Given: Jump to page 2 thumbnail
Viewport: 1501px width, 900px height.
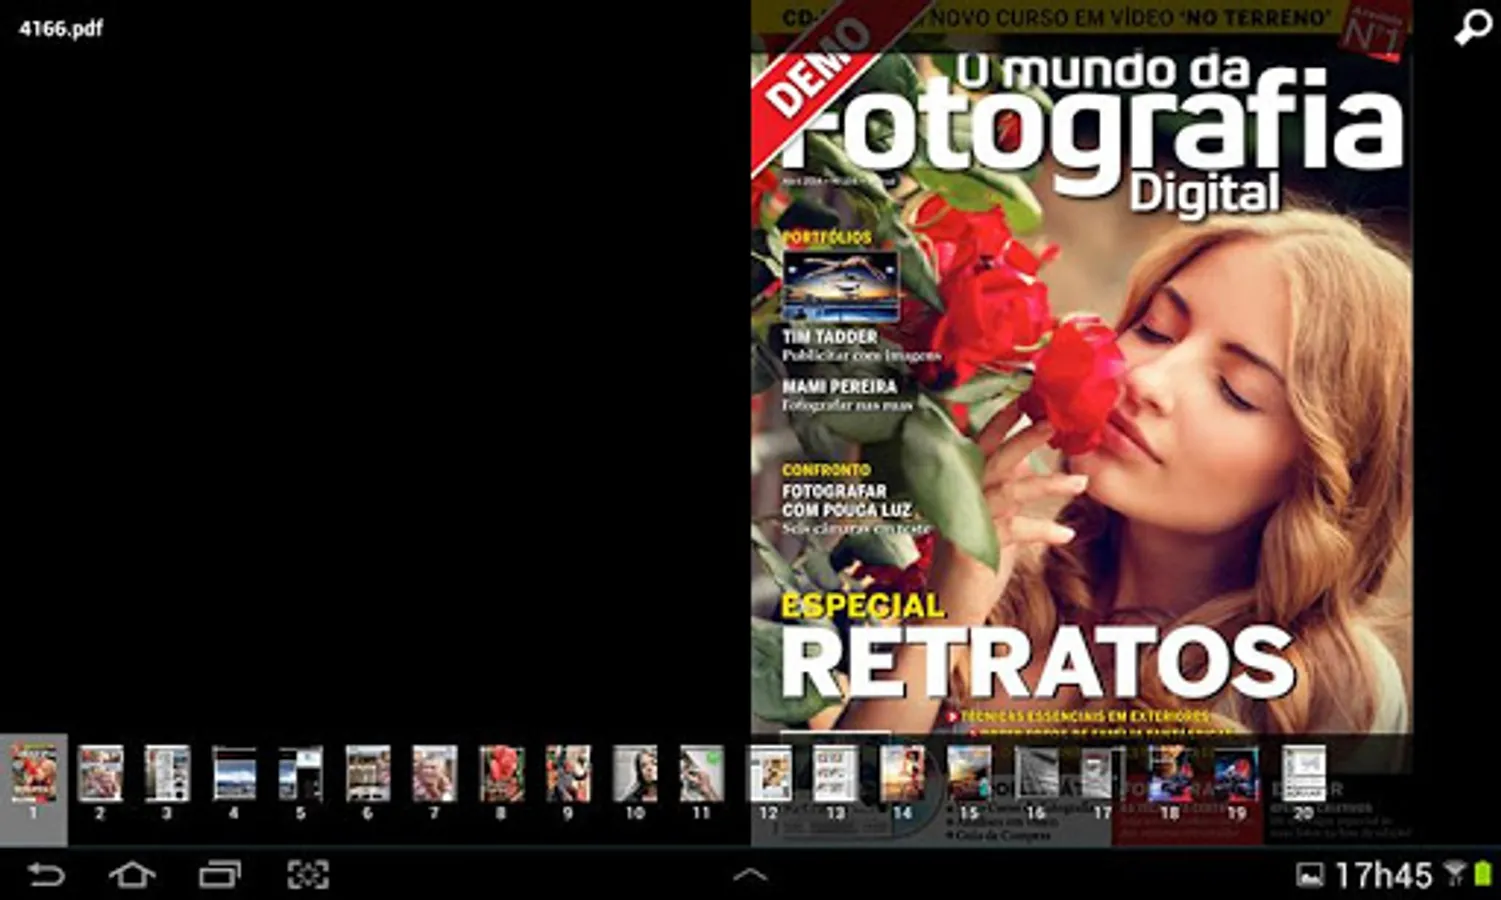Looking at the screenshot, I should pyautogui.click(x=100, y=773).
